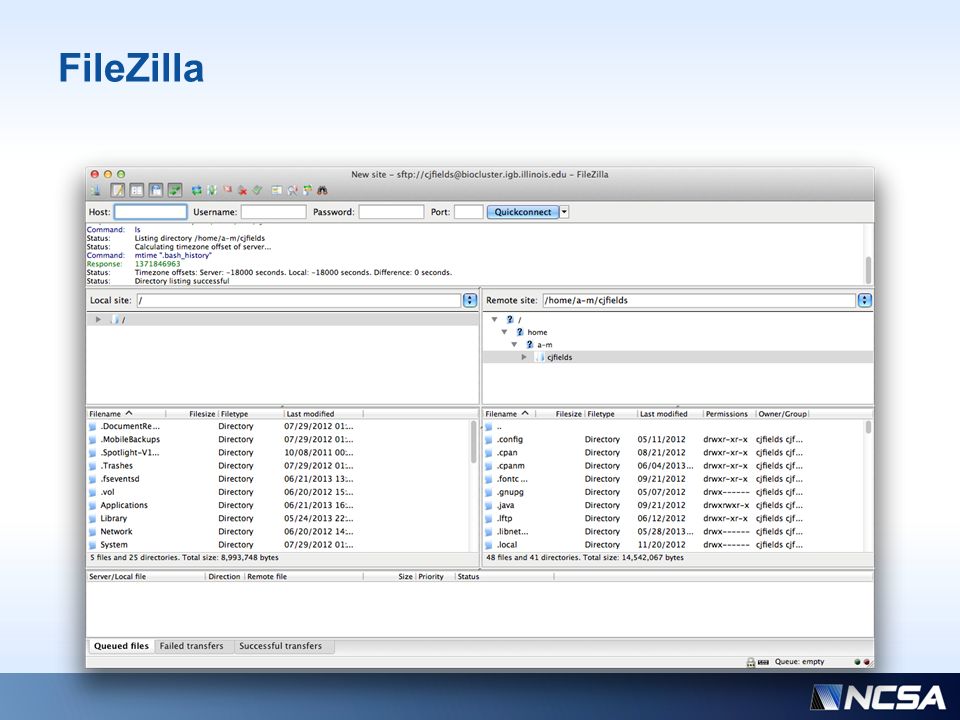Collapse the remote root tree node
This screenshot has width=960, height=720.
click(x=494, y=320)
